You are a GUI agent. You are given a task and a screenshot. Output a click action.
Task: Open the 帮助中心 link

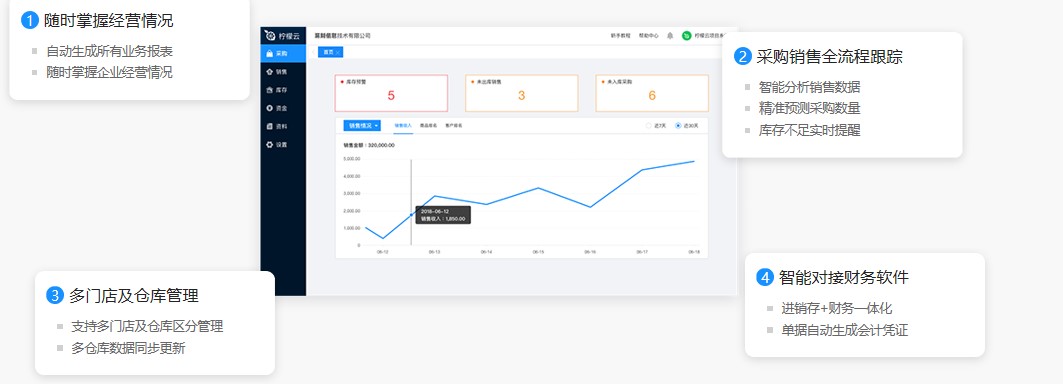649,35
